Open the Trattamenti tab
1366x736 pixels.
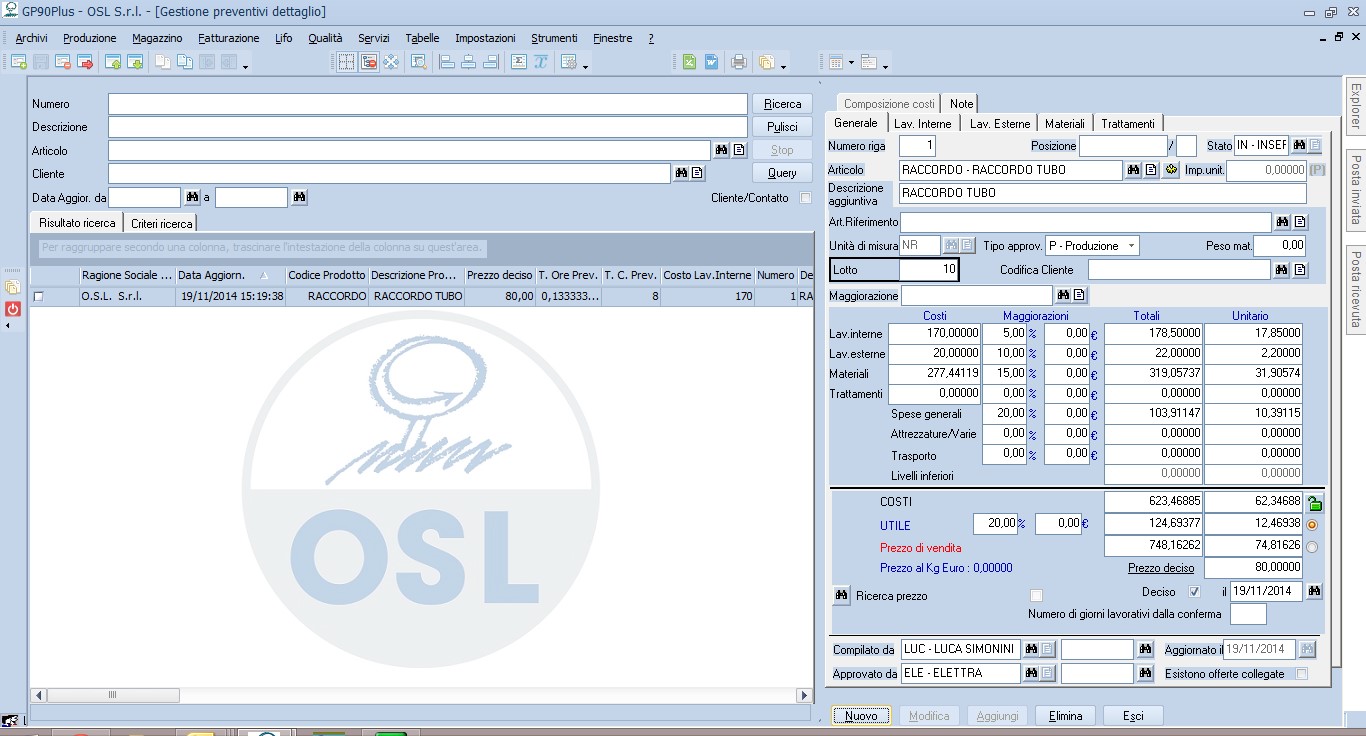[1128, 124]
